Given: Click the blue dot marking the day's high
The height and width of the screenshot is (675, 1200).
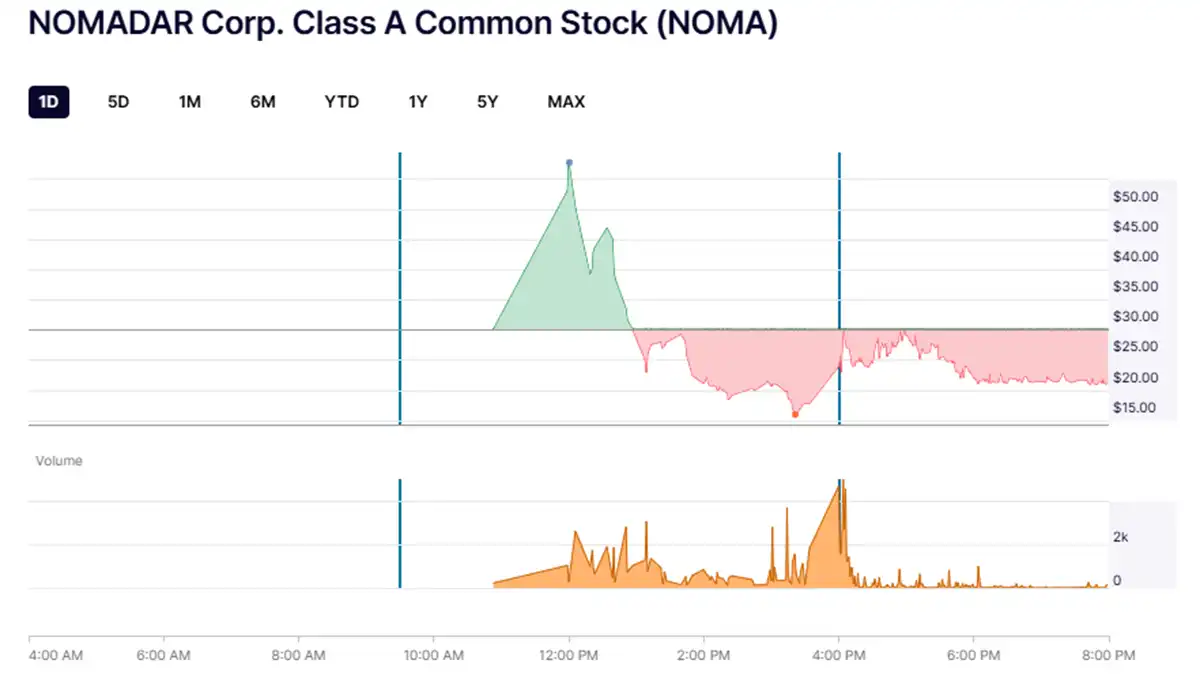Looking at the screenshot, I should [x=569, y=161].
